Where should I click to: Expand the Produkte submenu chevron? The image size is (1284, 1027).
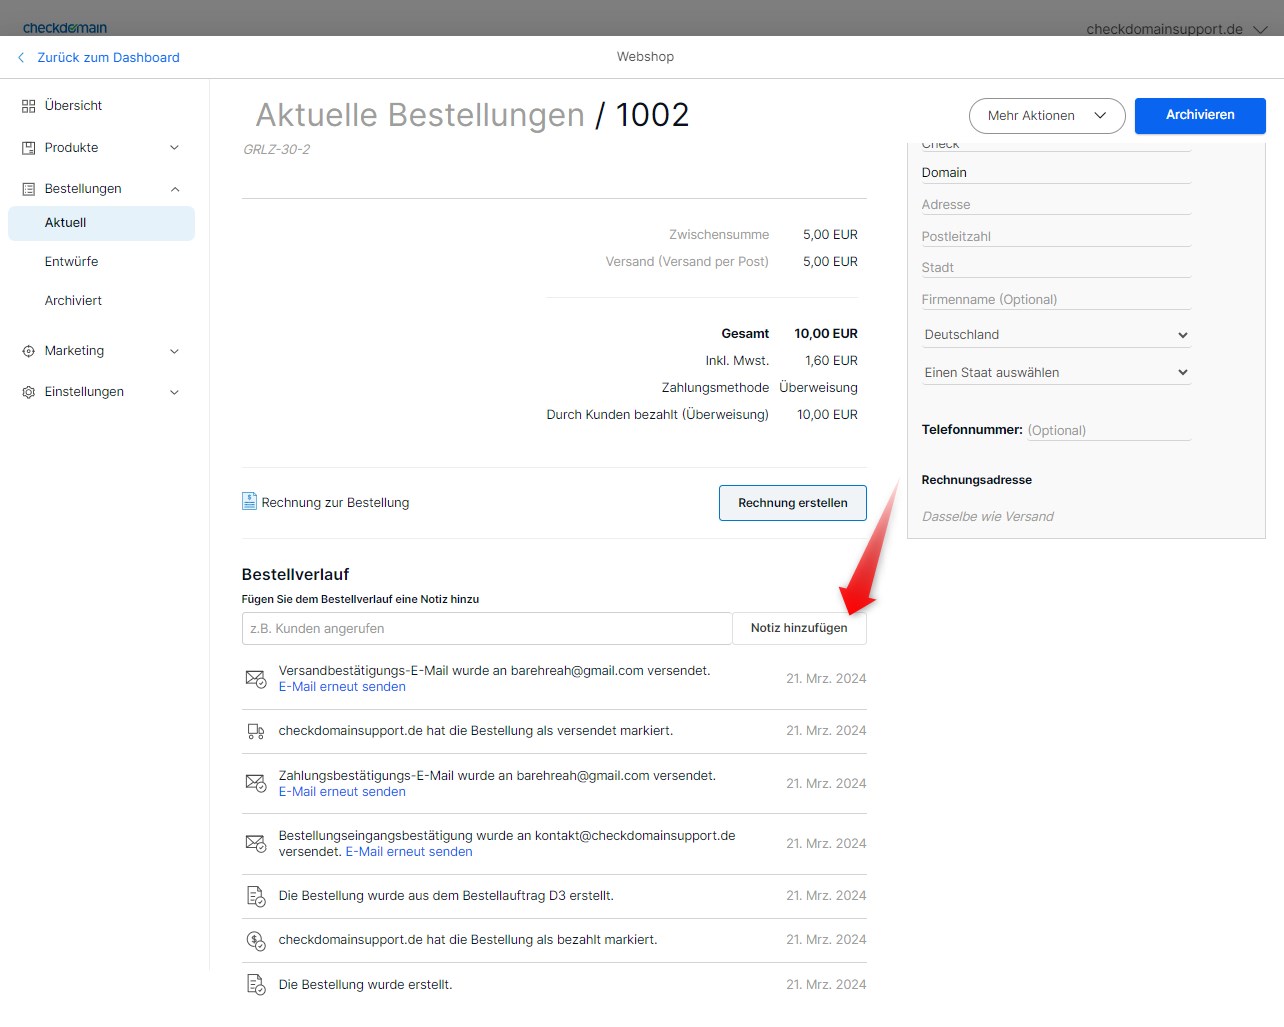(x=174, y=148)
